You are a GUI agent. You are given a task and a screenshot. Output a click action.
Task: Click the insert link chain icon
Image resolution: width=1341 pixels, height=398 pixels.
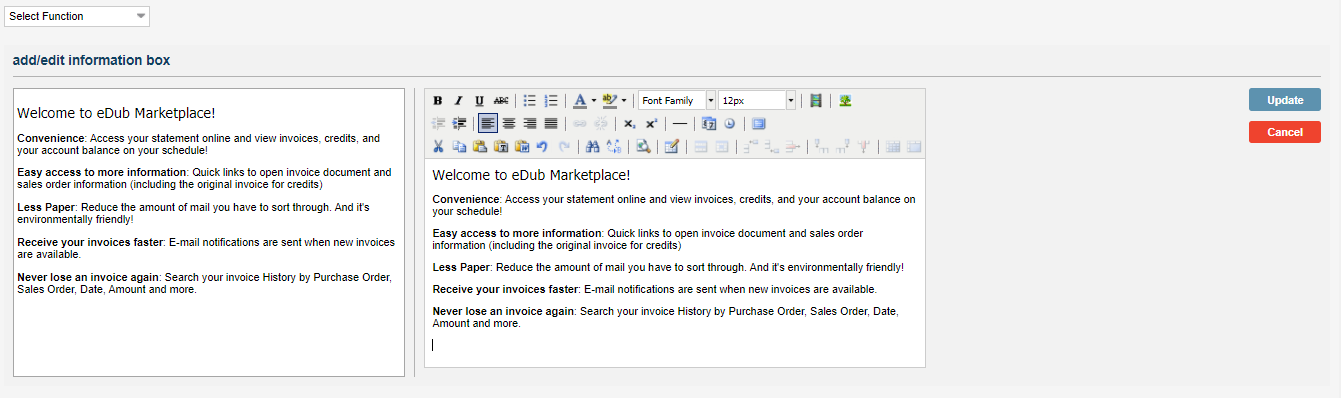pyautogui.click(x=579, y=123)
